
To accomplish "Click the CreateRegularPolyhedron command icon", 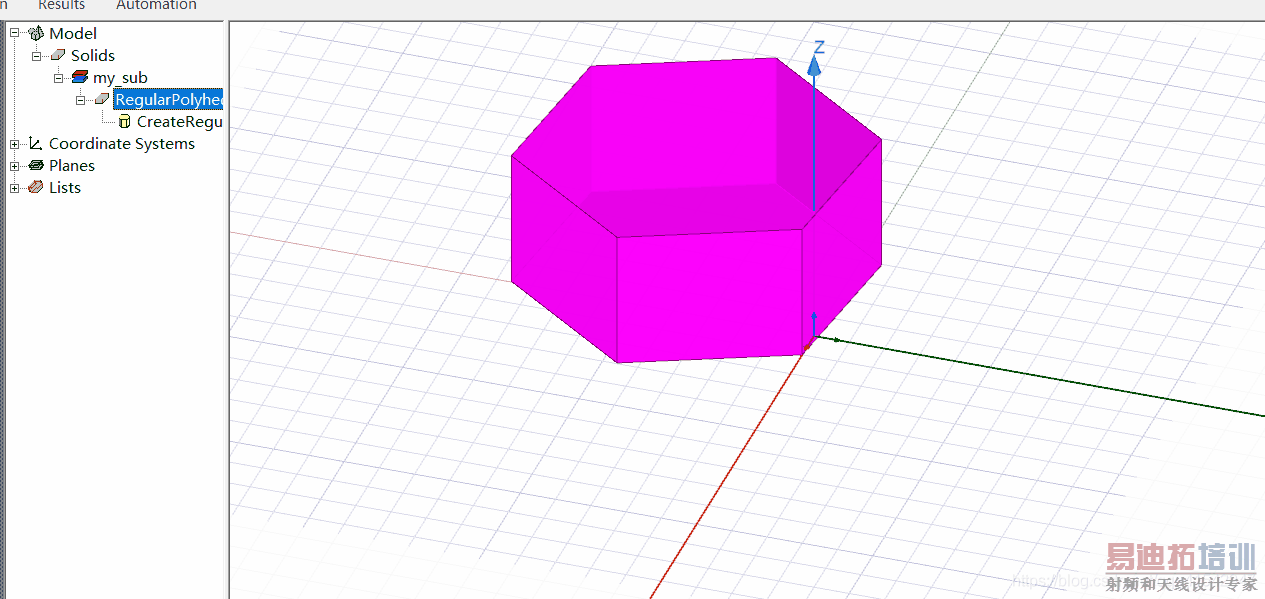I will pos(124,121).
